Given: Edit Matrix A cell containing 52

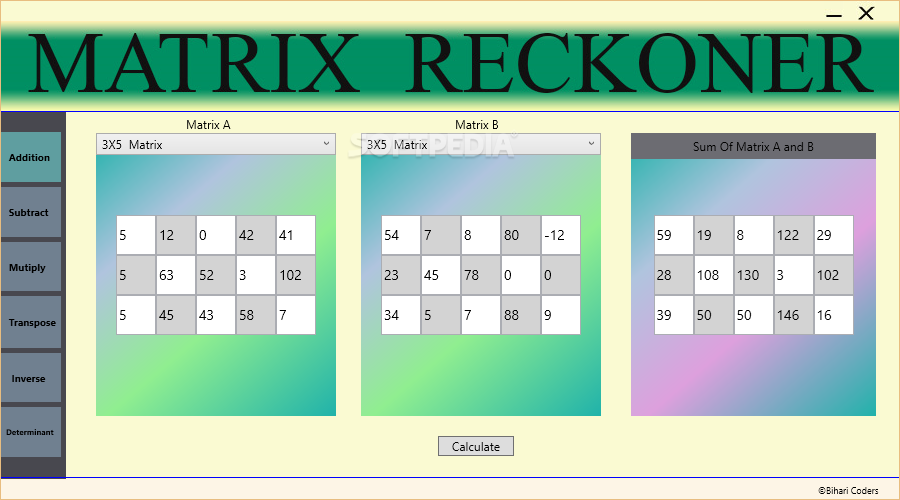Looking at the screenshot, I should click(x=216, y=275).
